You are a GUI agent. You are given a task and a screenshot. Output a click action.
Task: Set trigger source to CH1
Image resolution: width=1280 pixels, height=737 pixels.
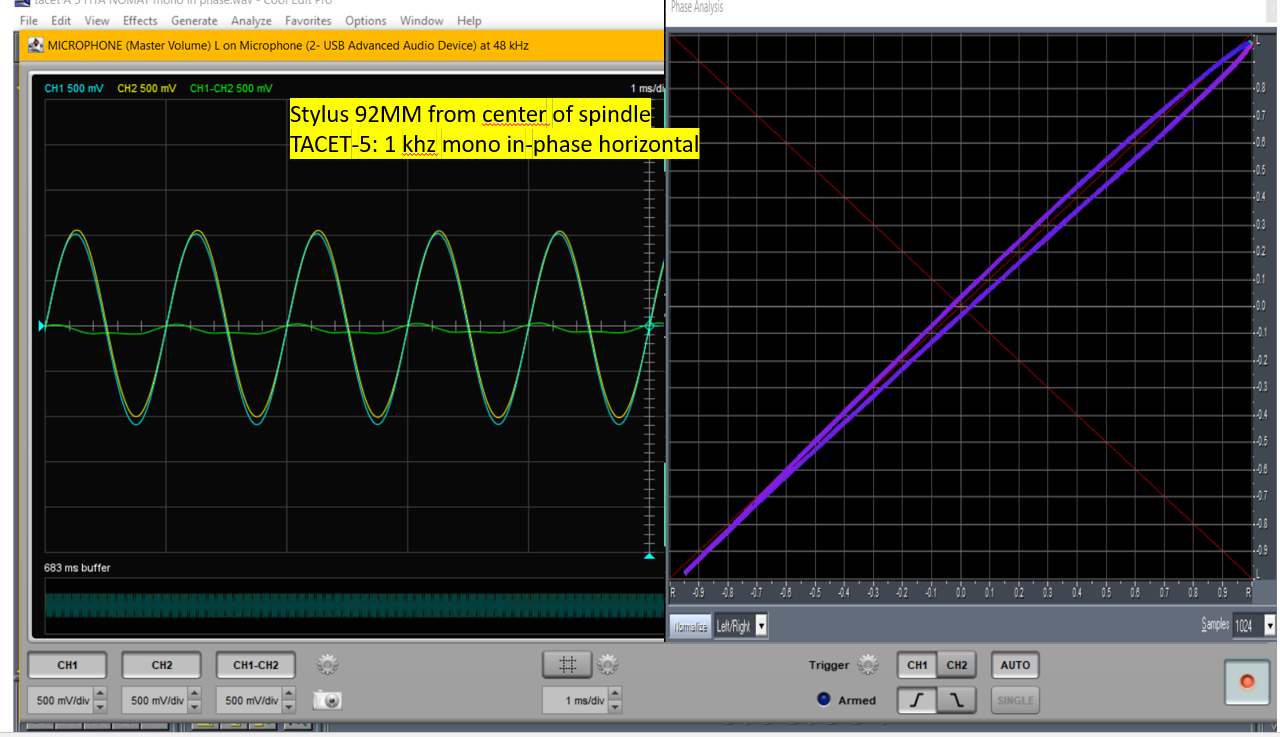(x=917, y=664)
